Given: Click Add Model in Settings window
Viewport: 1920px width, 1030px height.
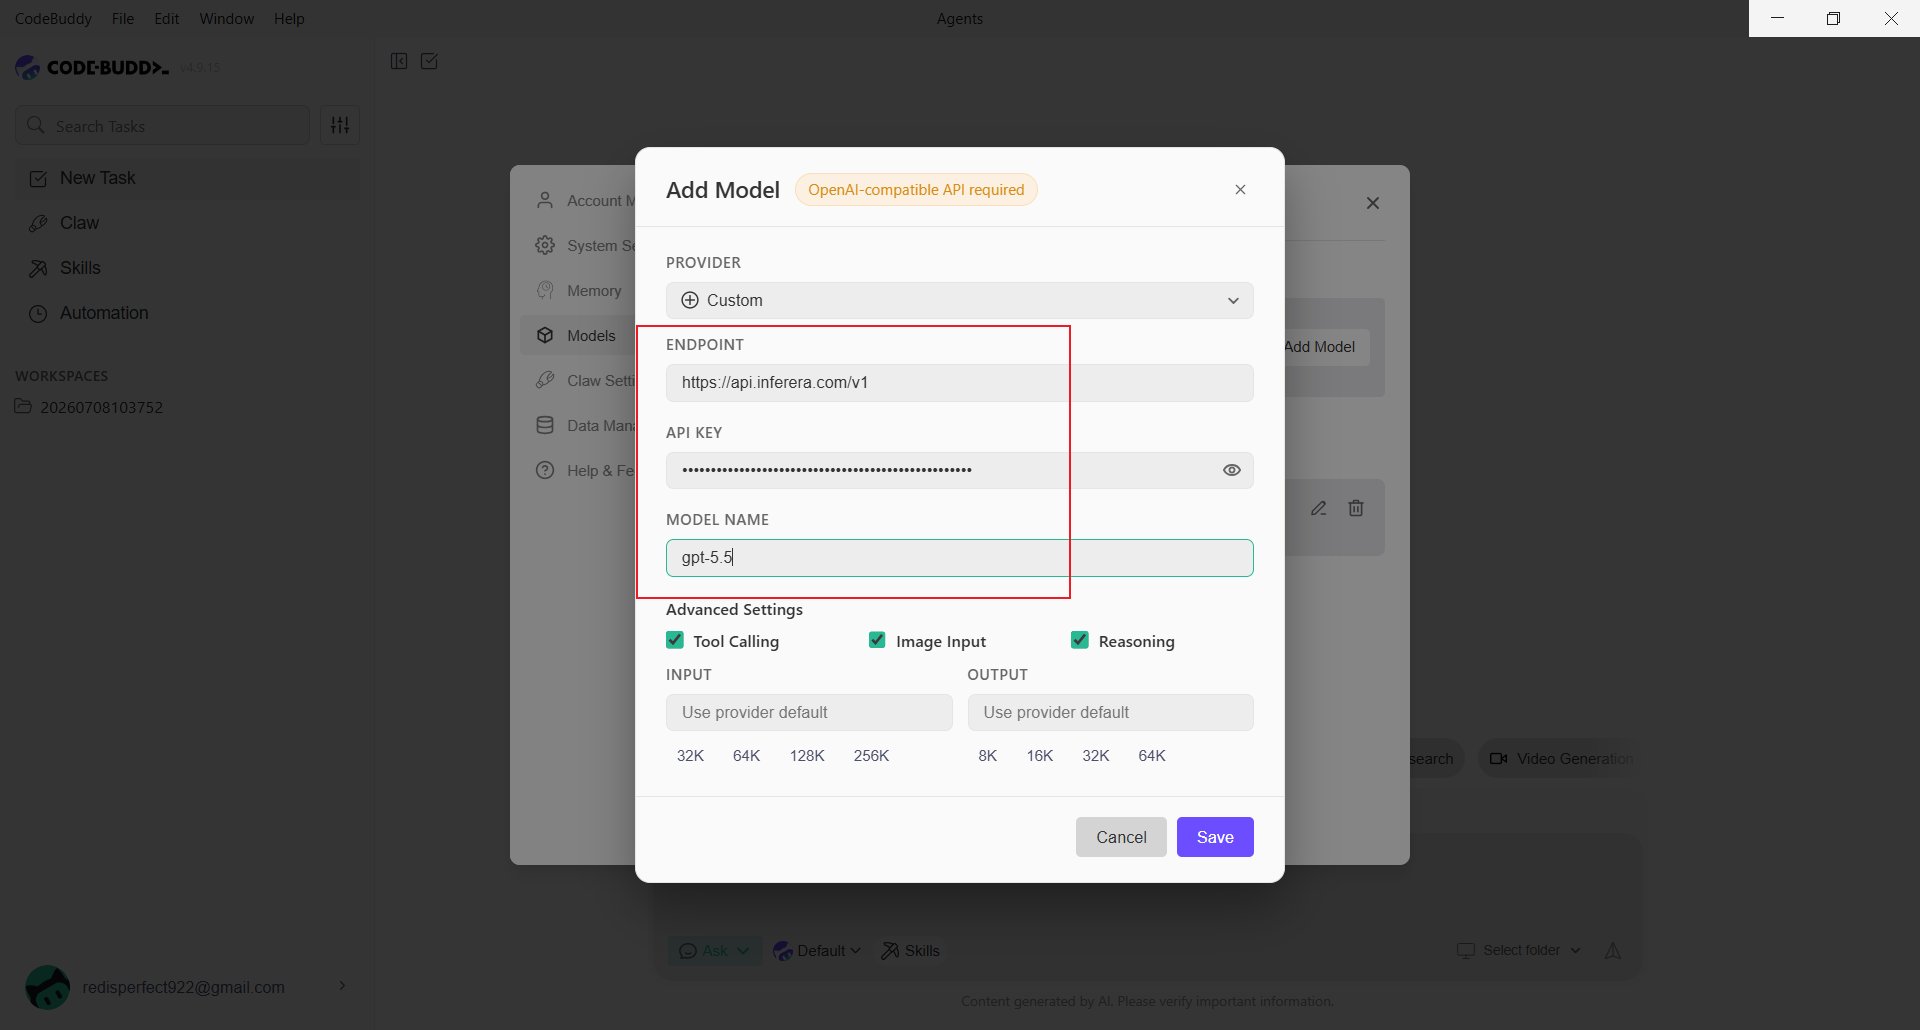Looking at the screenshot, I should 1327,346.
